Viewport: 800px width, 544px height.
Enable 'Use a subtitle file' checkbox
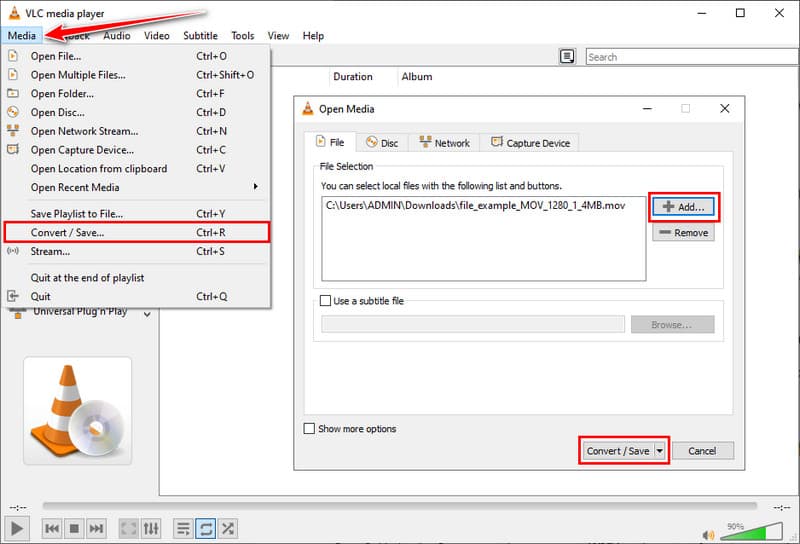click(x=325, y=300)
